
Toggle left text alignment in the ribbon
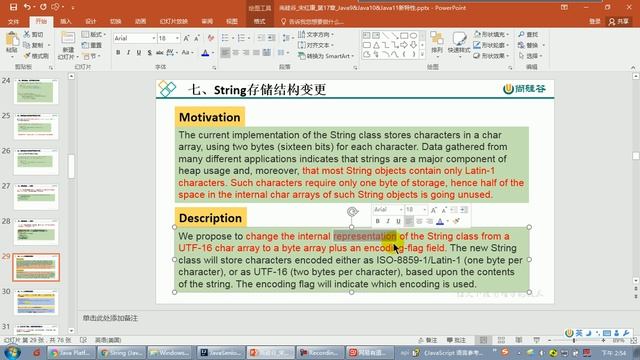pos(225,52)
